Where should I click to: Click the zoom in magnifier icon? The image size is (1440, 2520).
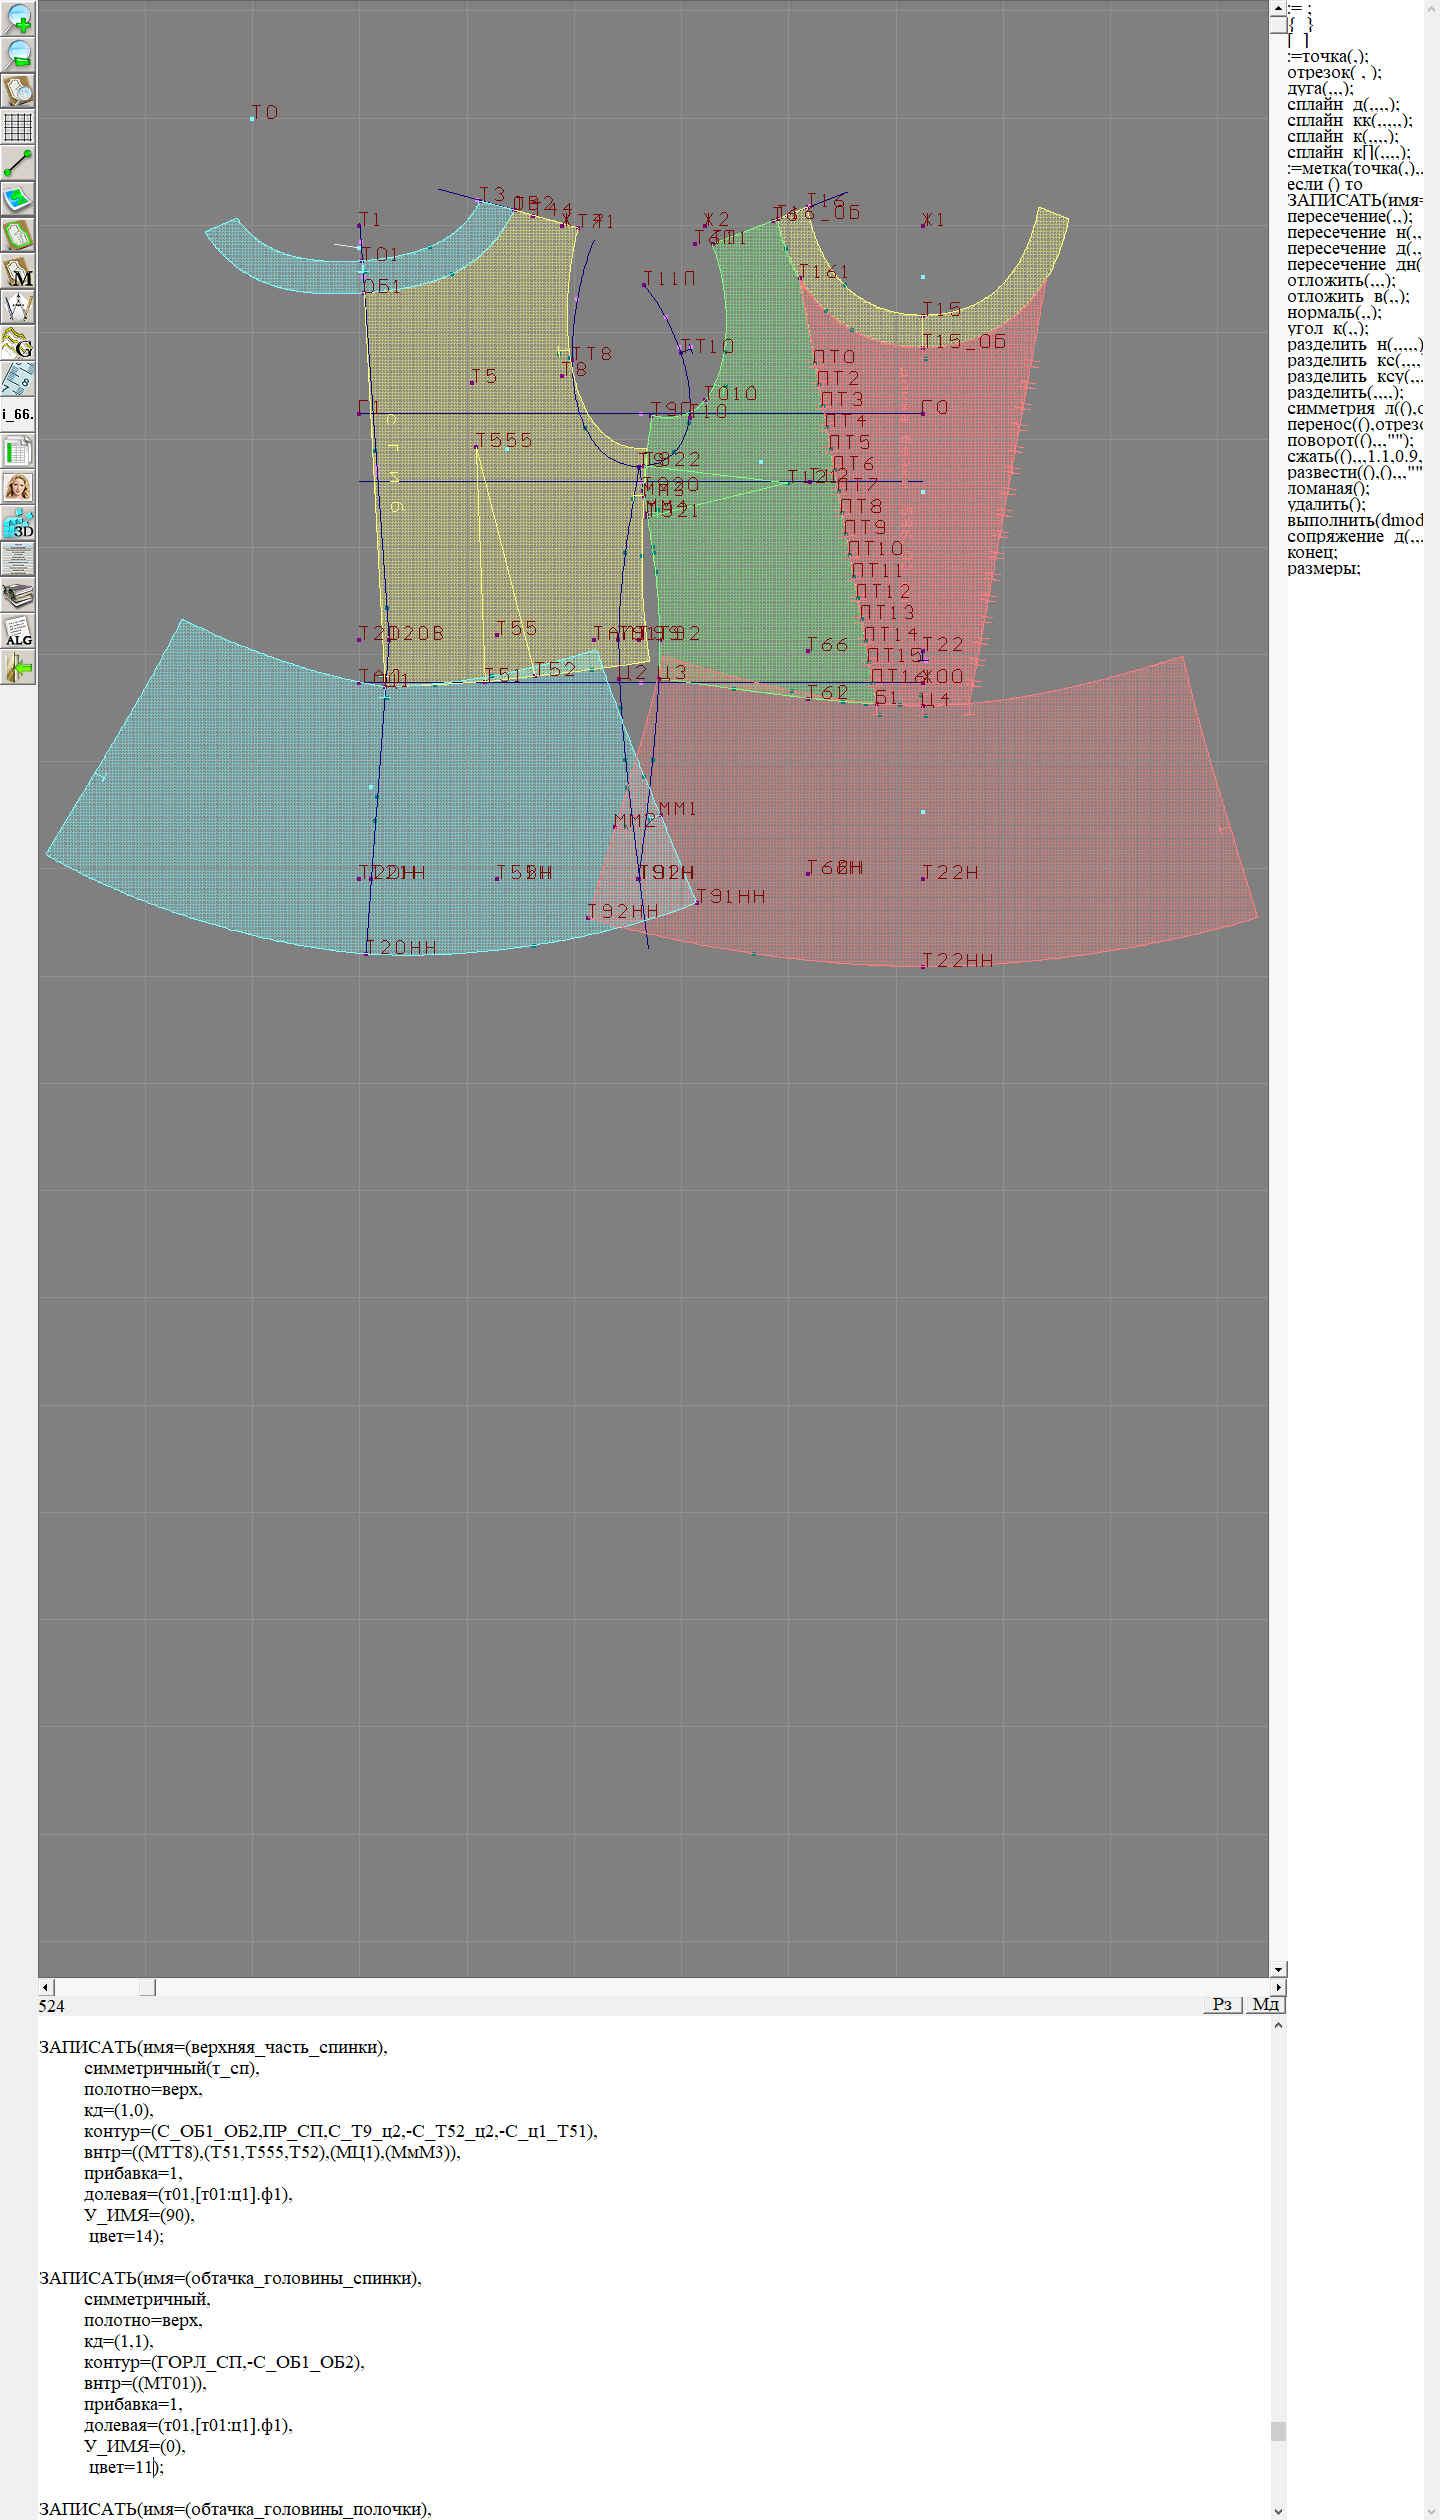click(x=18, y=18)
